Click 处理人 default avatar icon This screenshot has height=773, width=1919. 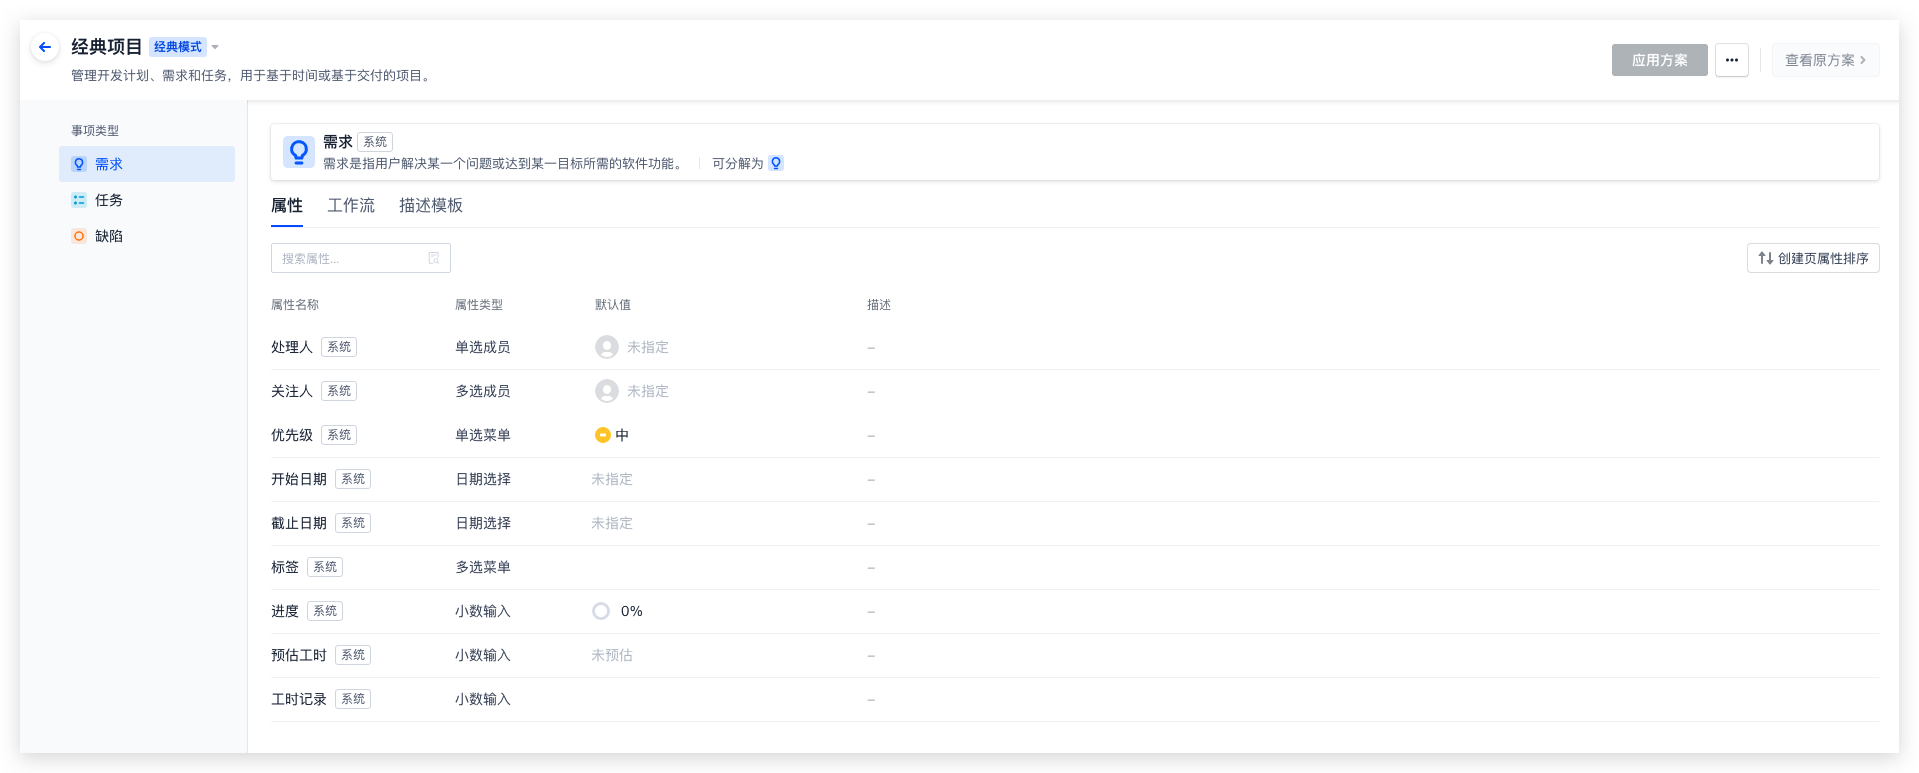tap(607, 347)
